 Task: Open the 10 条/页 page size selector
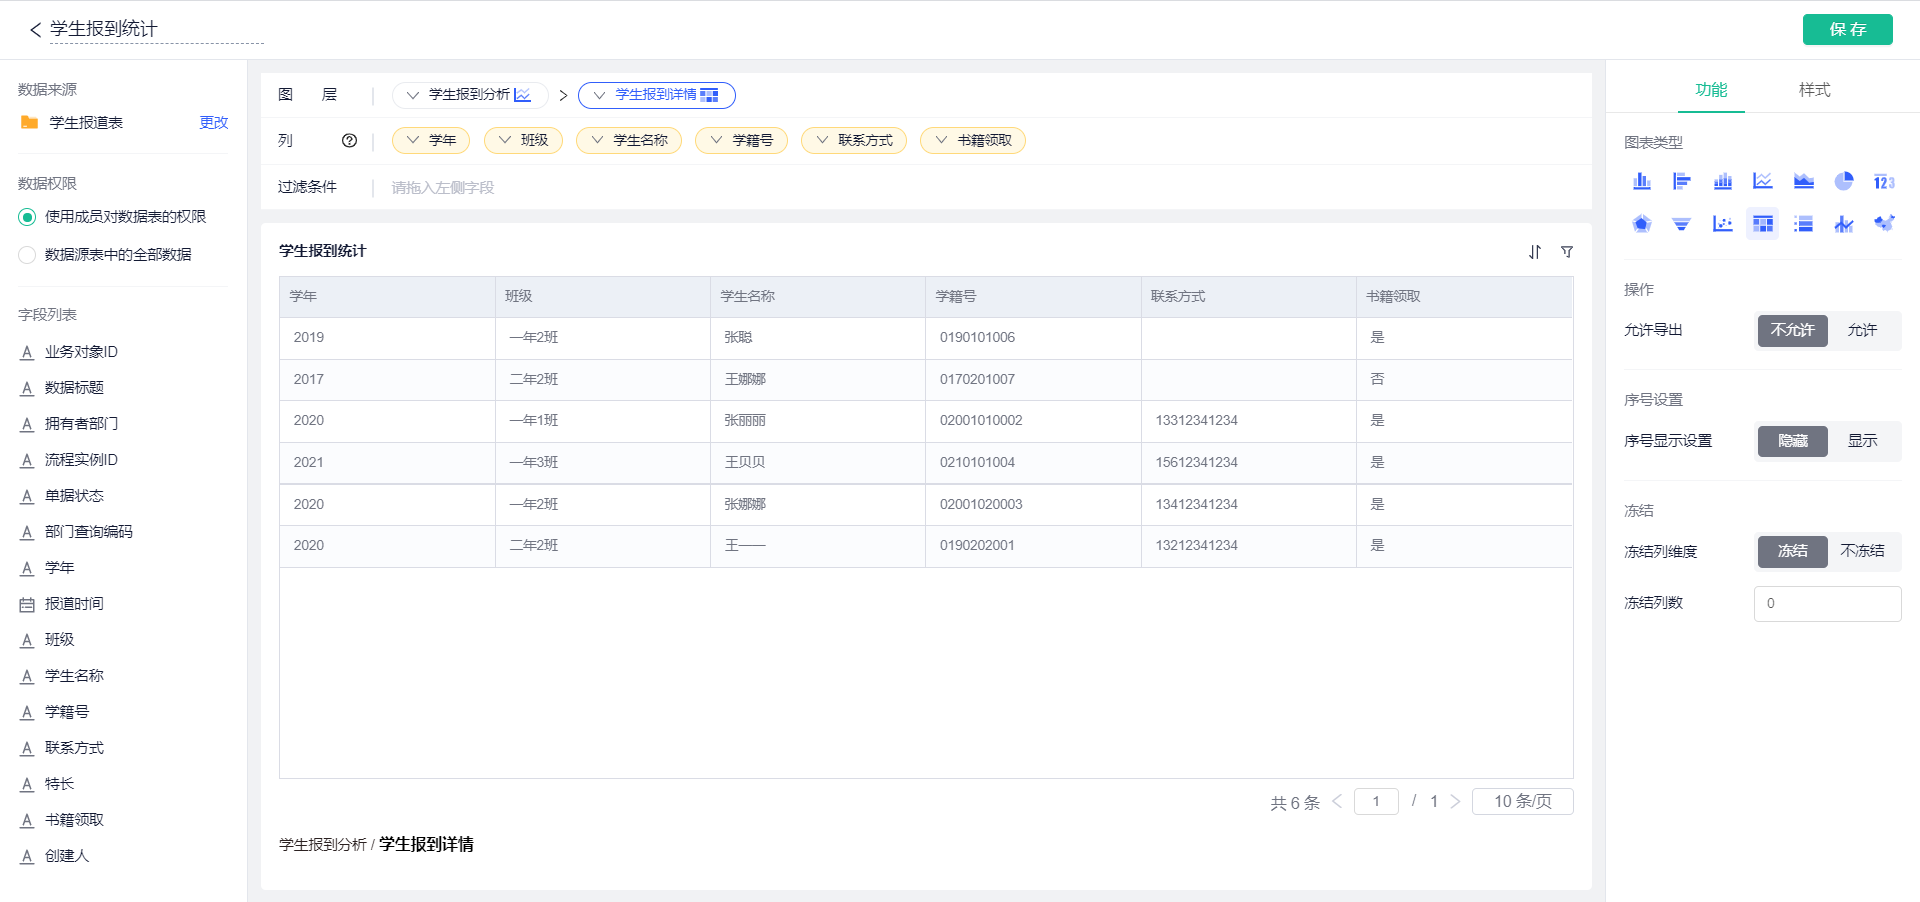point(1522,801)
